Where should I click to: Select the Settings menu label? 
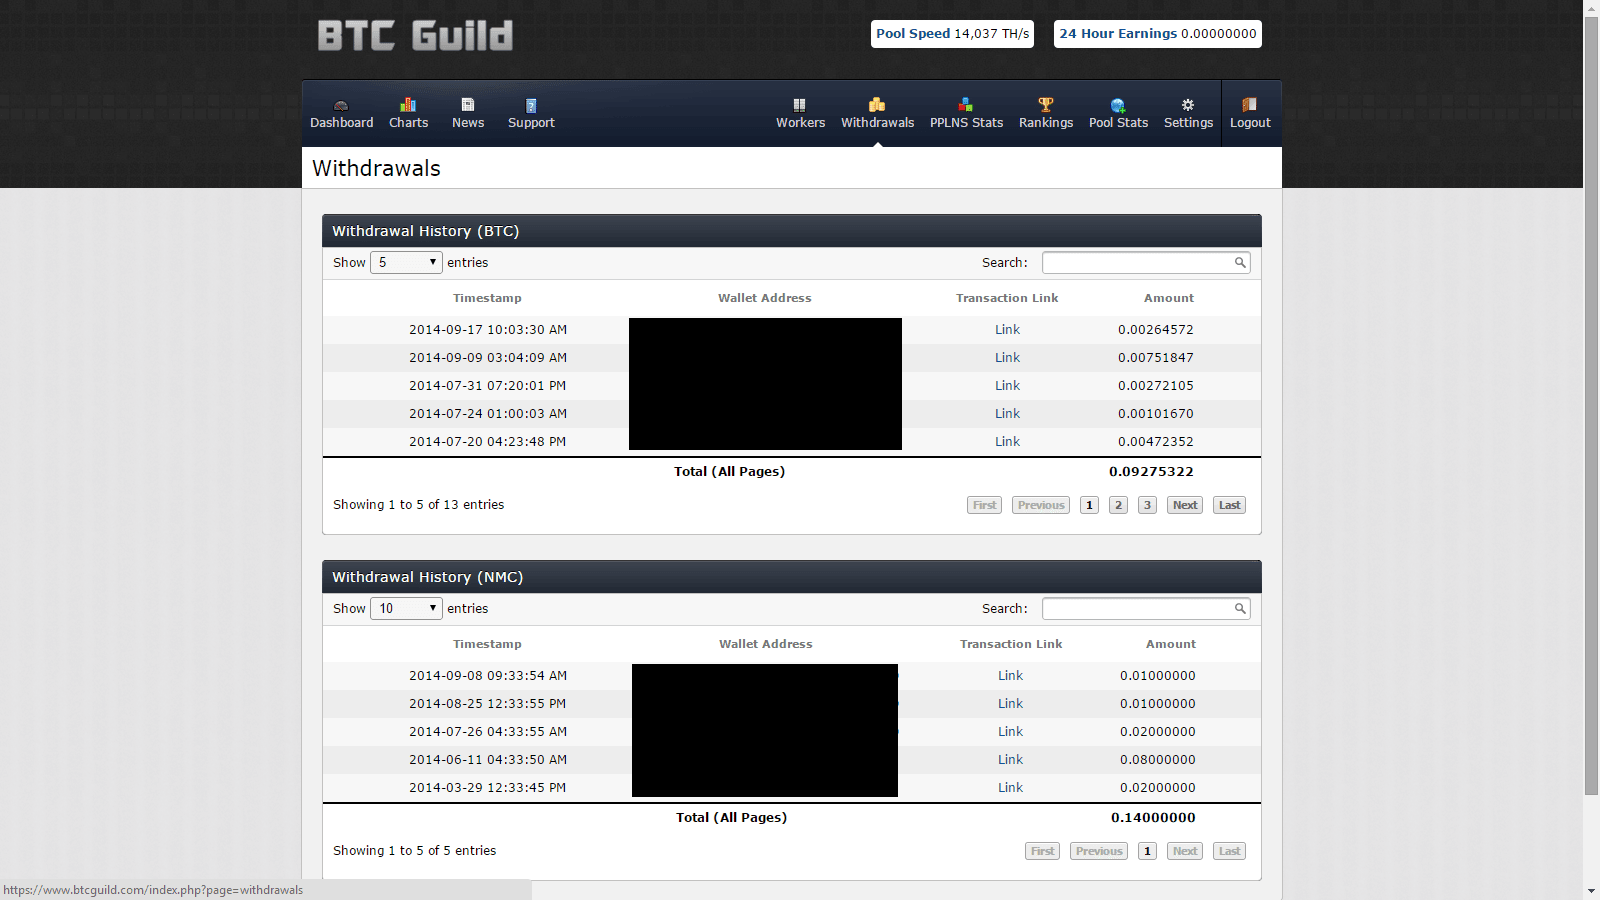1188,123
